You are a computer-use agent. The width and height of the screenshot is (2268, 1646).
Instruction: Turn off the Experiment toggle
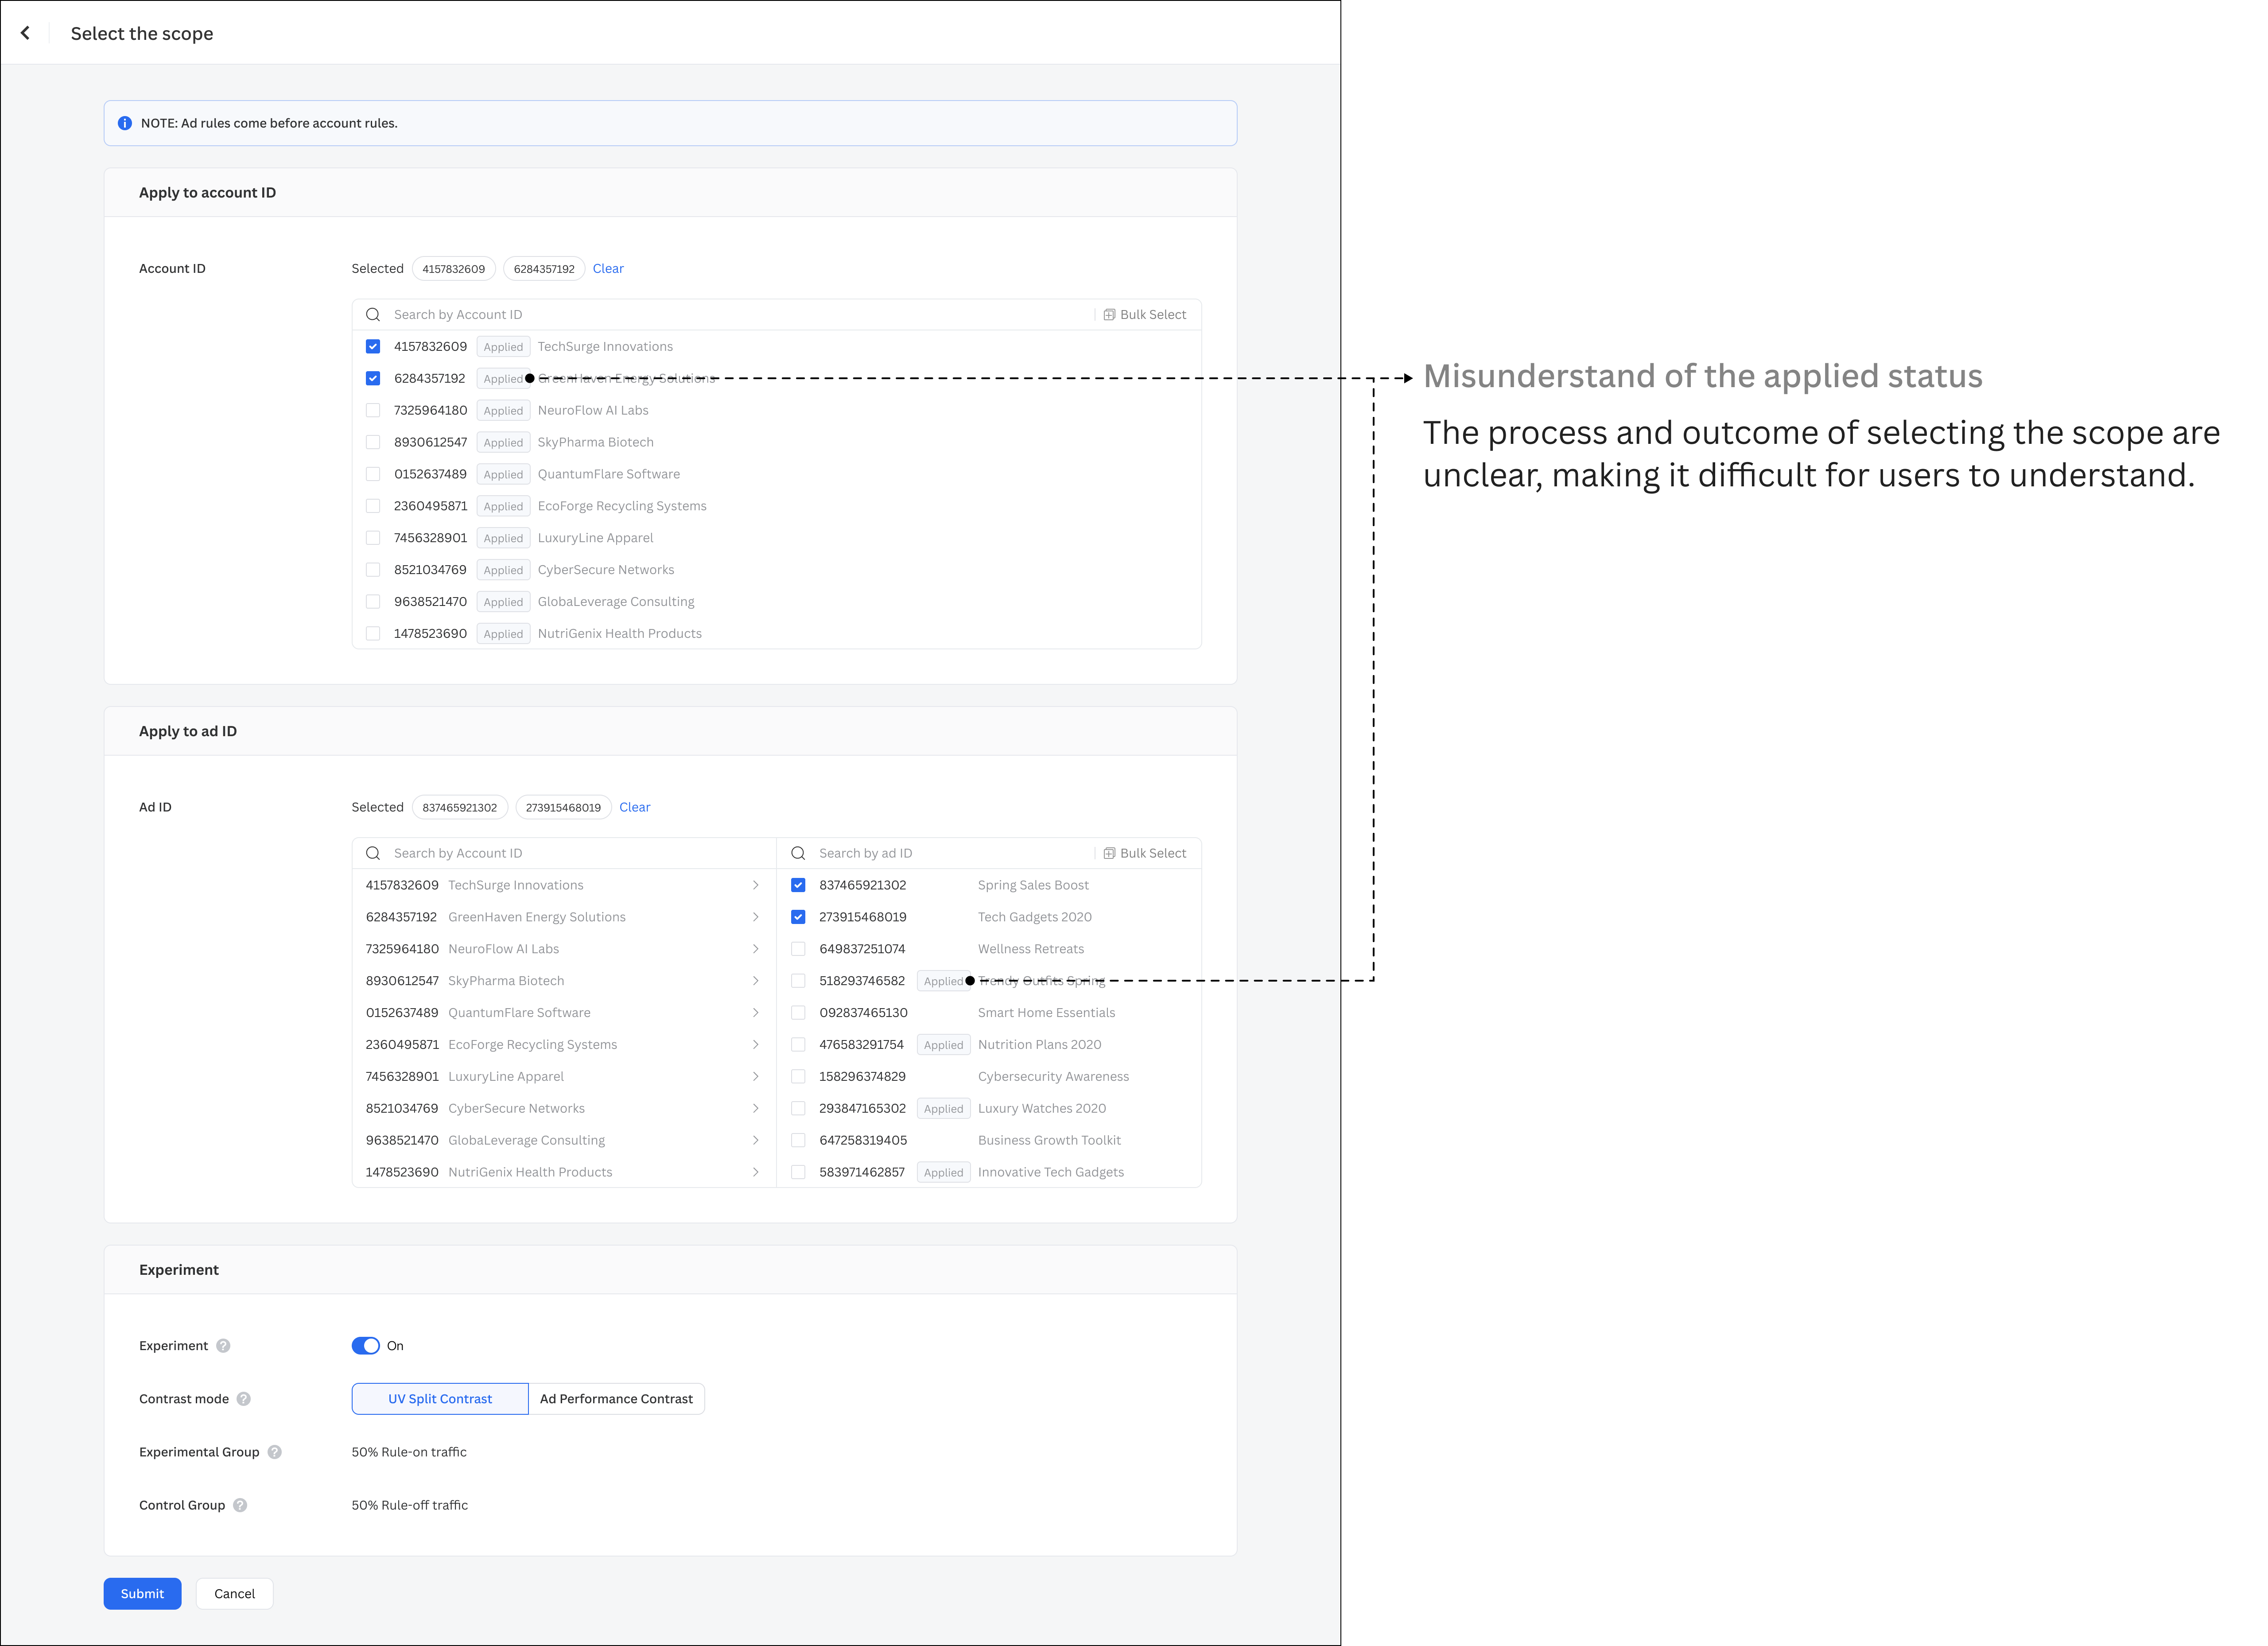[x=366, y=1346]
